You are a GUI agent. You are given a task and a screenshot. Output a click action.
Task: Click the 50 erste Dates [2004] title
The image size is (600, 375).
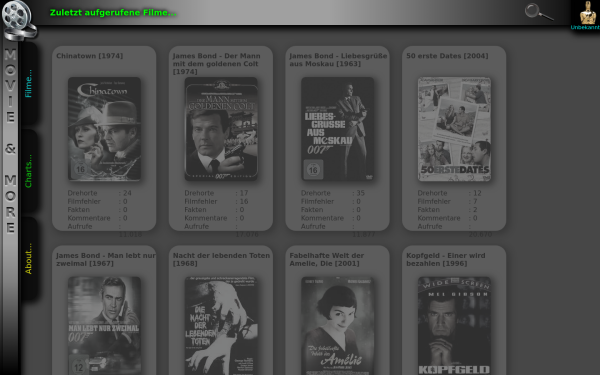click(447, 56)
